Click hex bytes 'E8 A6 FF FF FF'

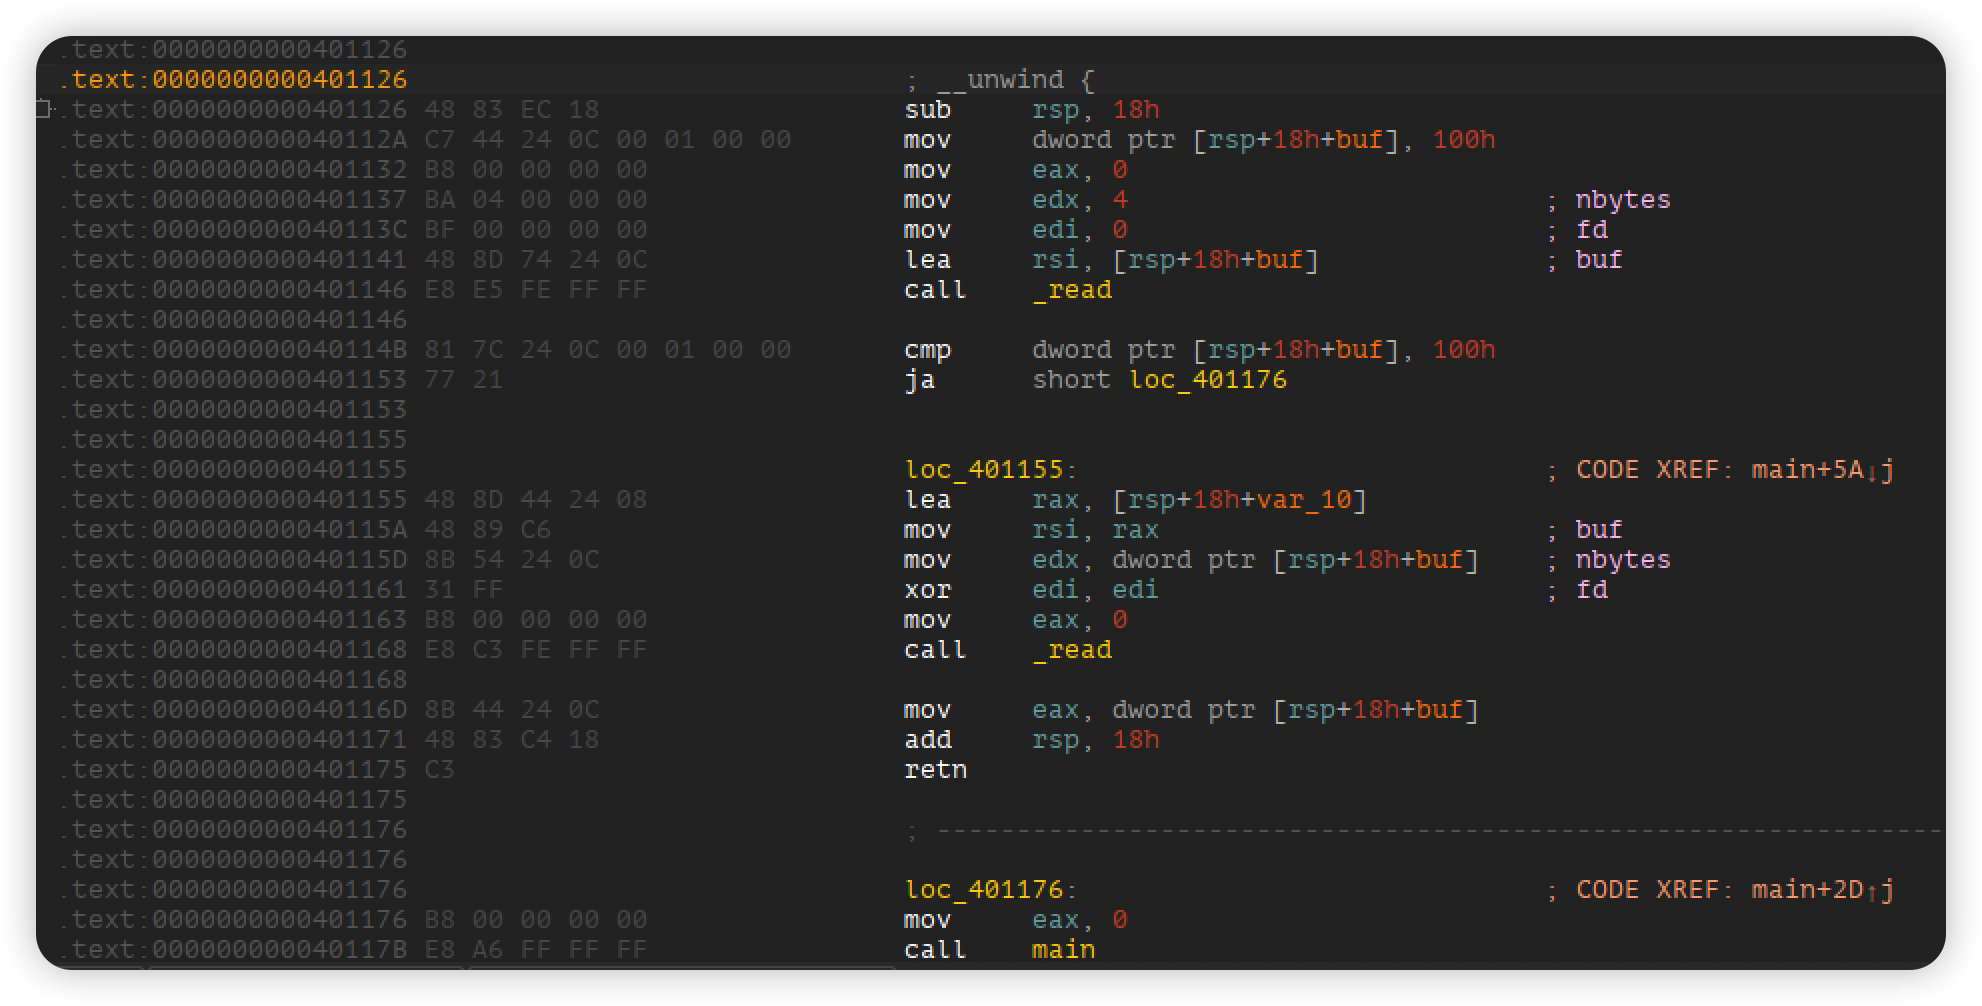(x=536, y=949)
